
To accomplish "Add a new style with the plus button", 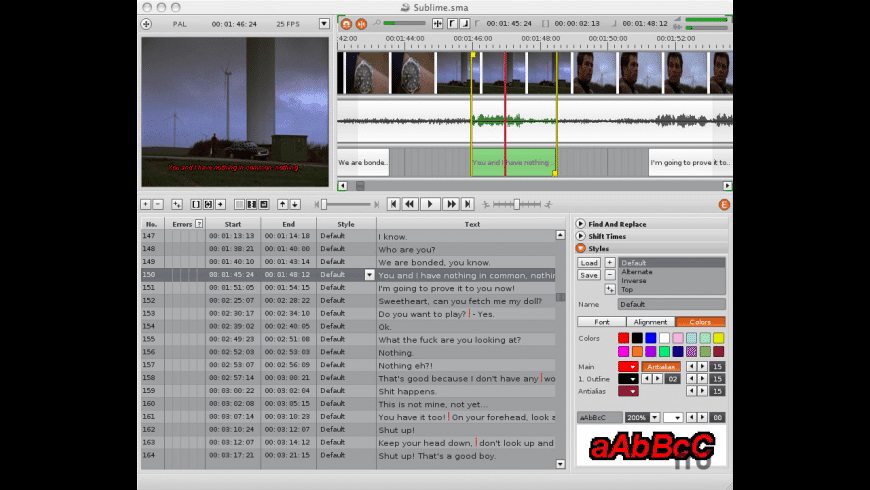I will pyautogui.click(x=609, y=262).
